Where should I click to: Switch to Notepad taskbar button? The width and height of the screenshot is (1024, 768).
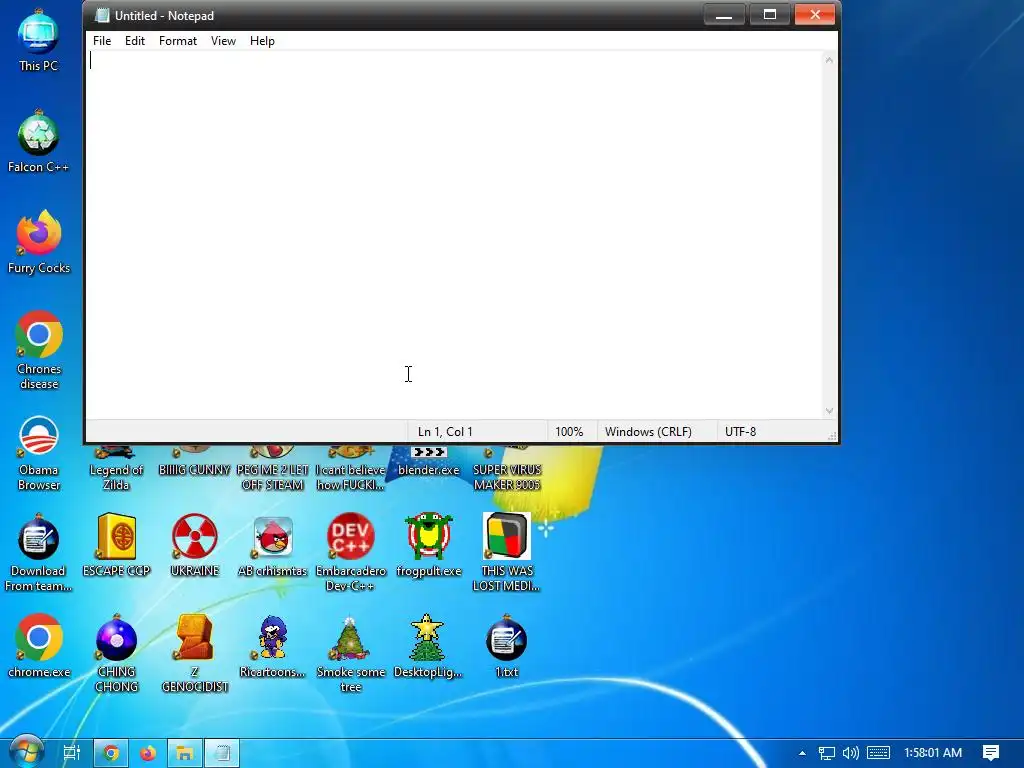pos(222,753)
